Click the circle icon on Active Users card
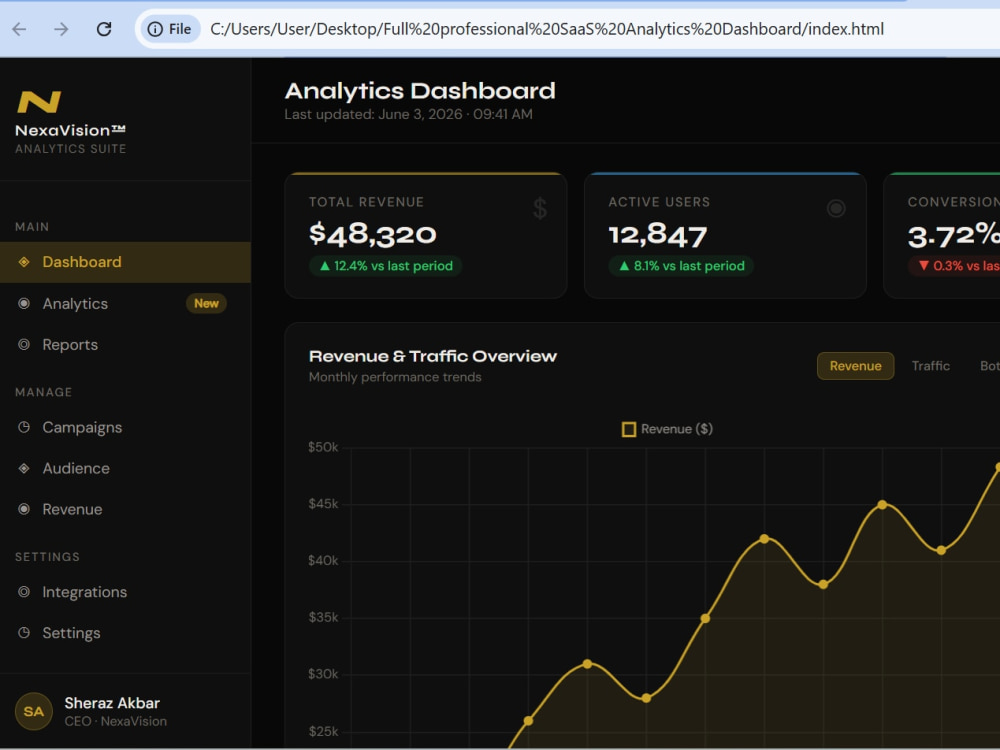Viewport: 1000px width, 750px height. click(x=836, y=209)
